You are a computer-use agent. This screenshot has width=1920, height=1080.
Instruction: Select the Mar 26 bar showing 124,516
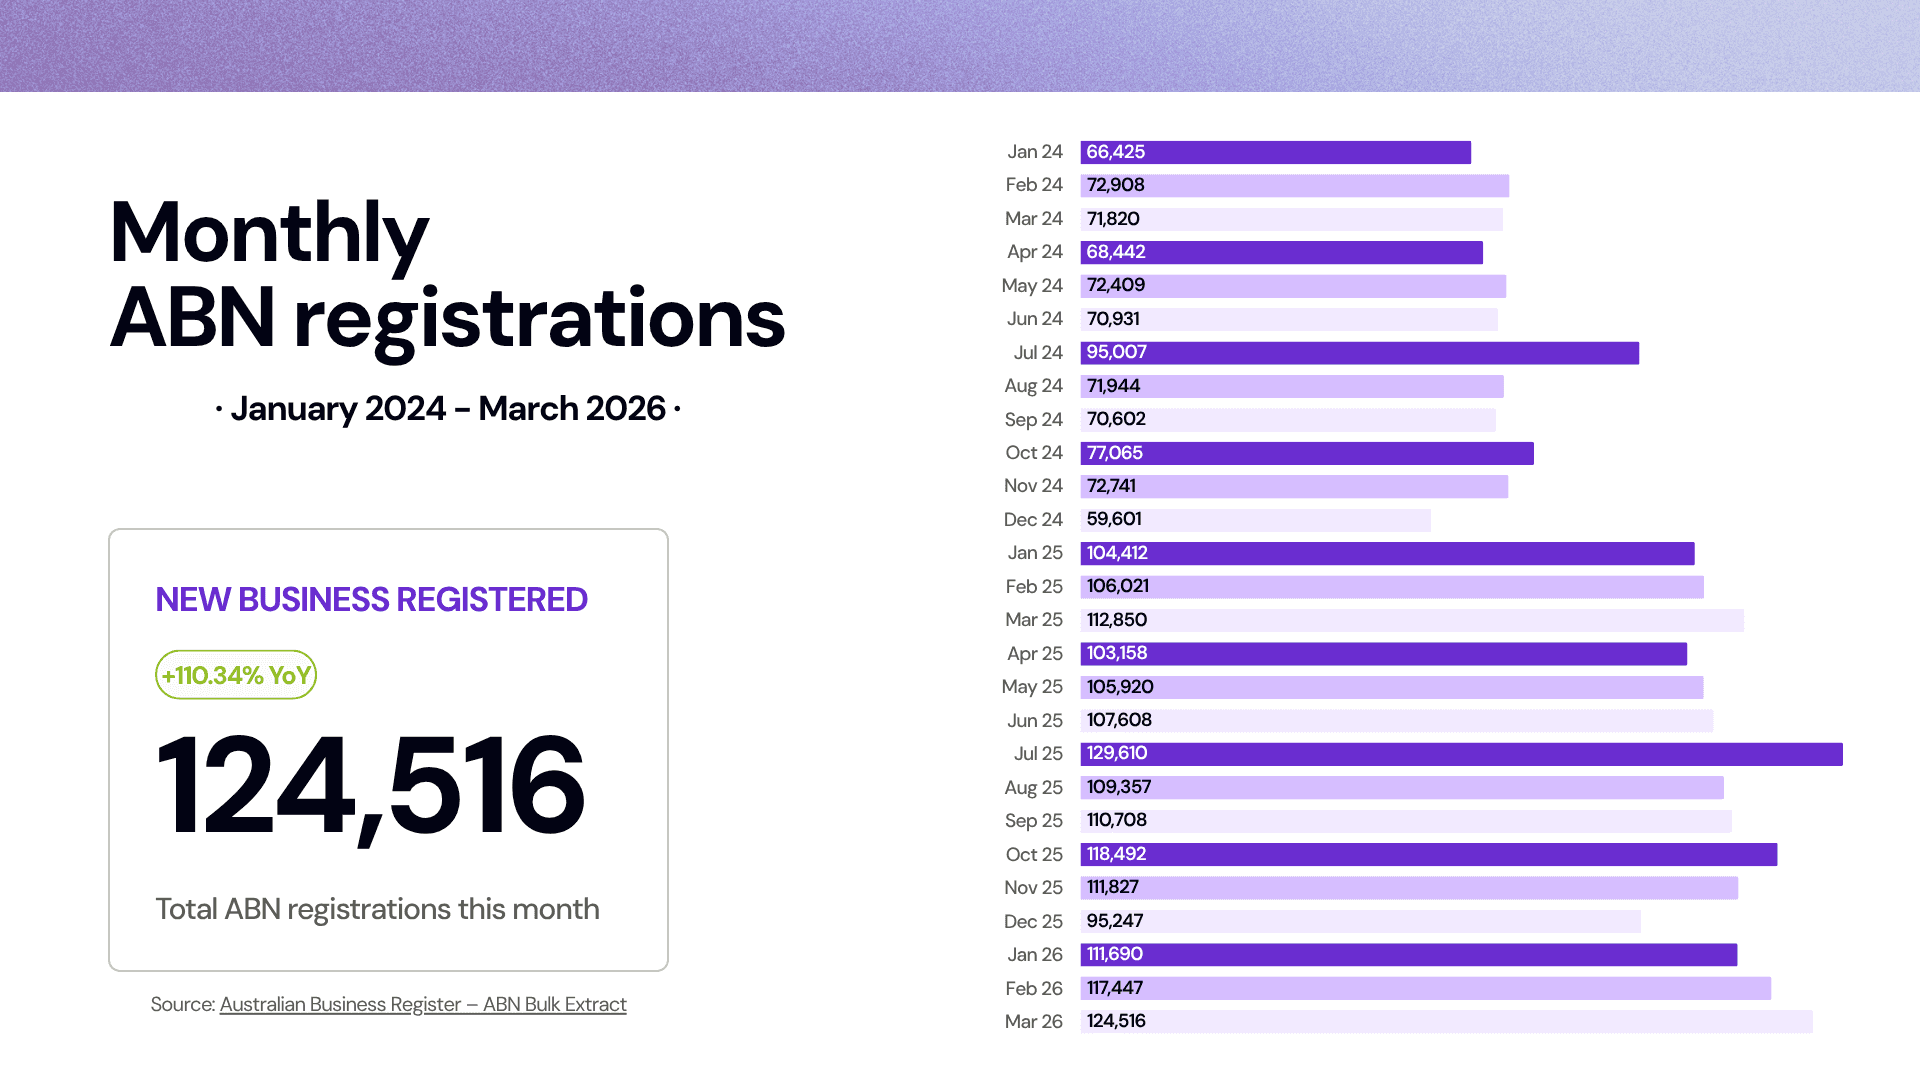coord(1445,1021)
